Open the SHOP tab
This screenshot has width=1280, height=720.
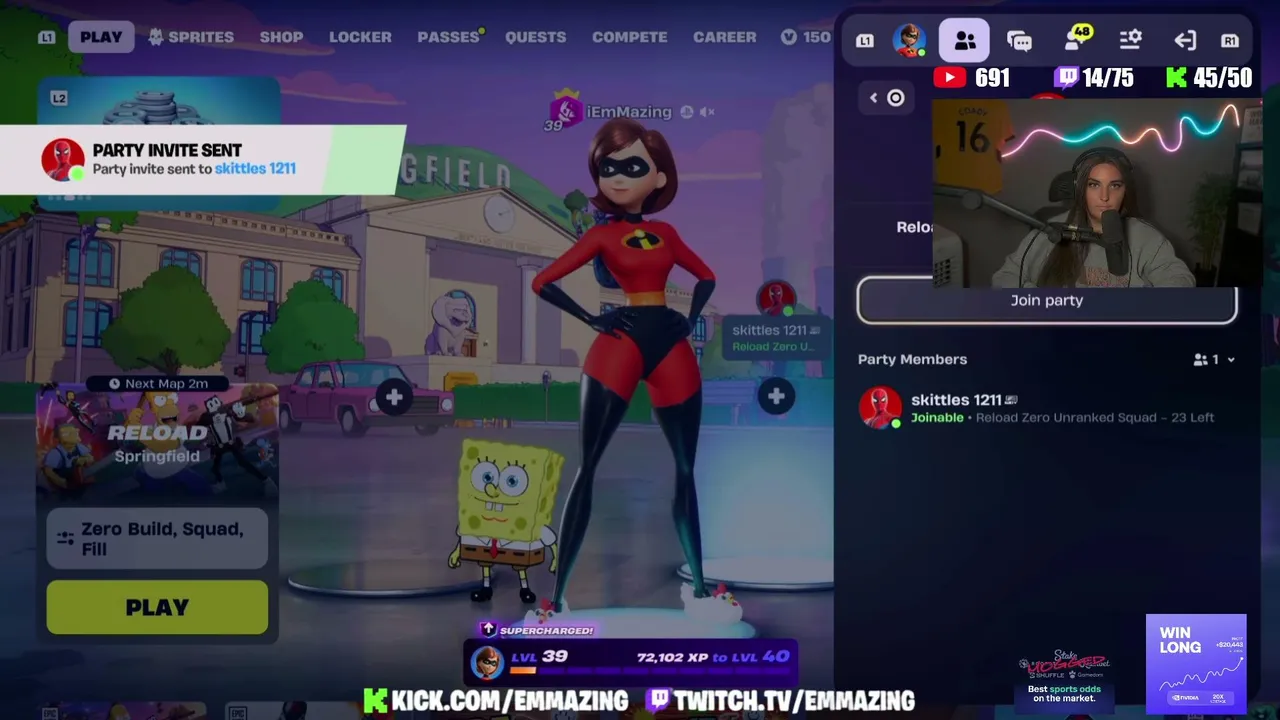pos(282,37)
